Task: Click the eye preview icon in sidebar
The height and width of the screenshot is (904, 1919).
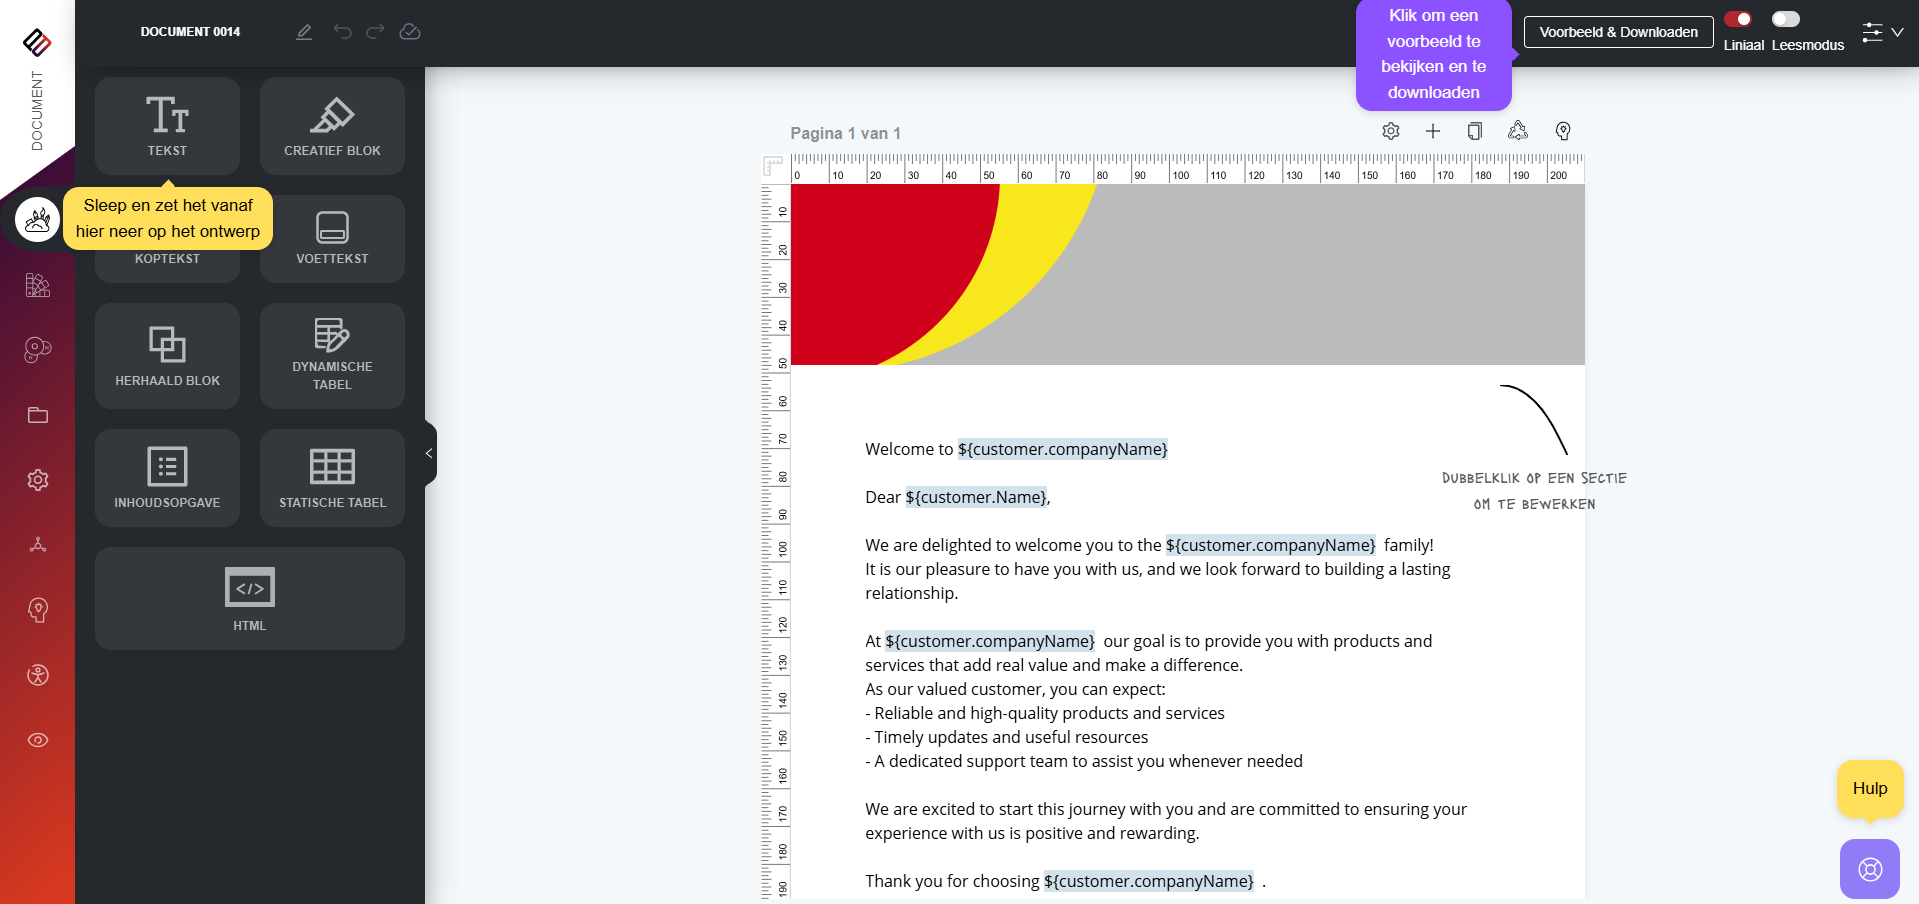Action: (x=38, y=740)
